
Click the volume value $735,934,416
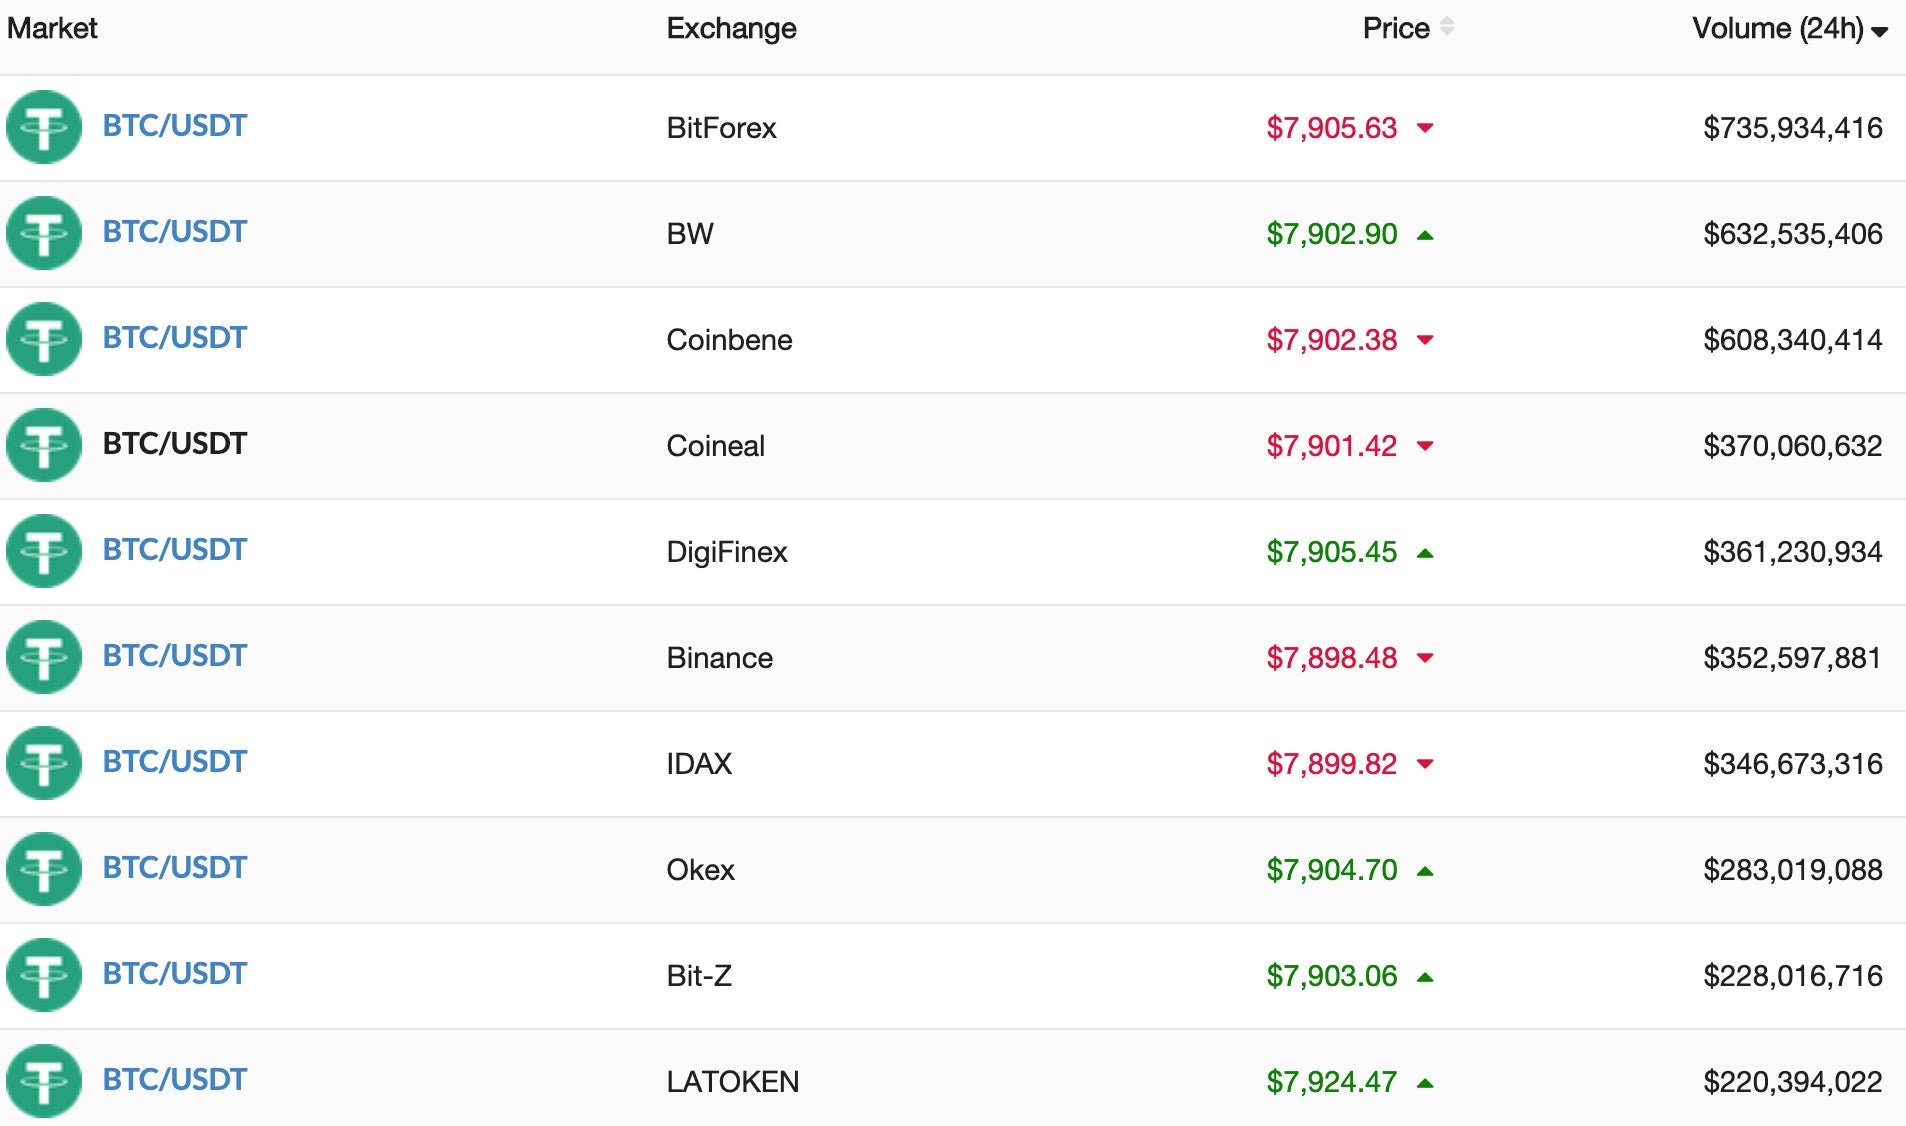(1792, 128)
